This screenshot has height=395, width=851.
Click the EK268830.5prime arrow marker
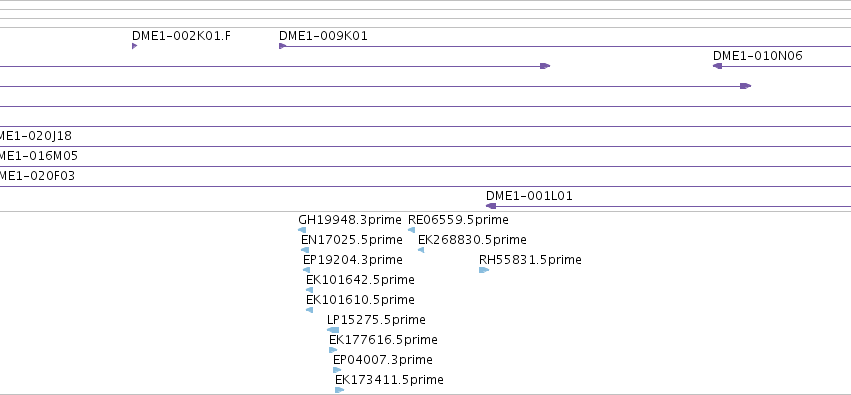[421, 250]
